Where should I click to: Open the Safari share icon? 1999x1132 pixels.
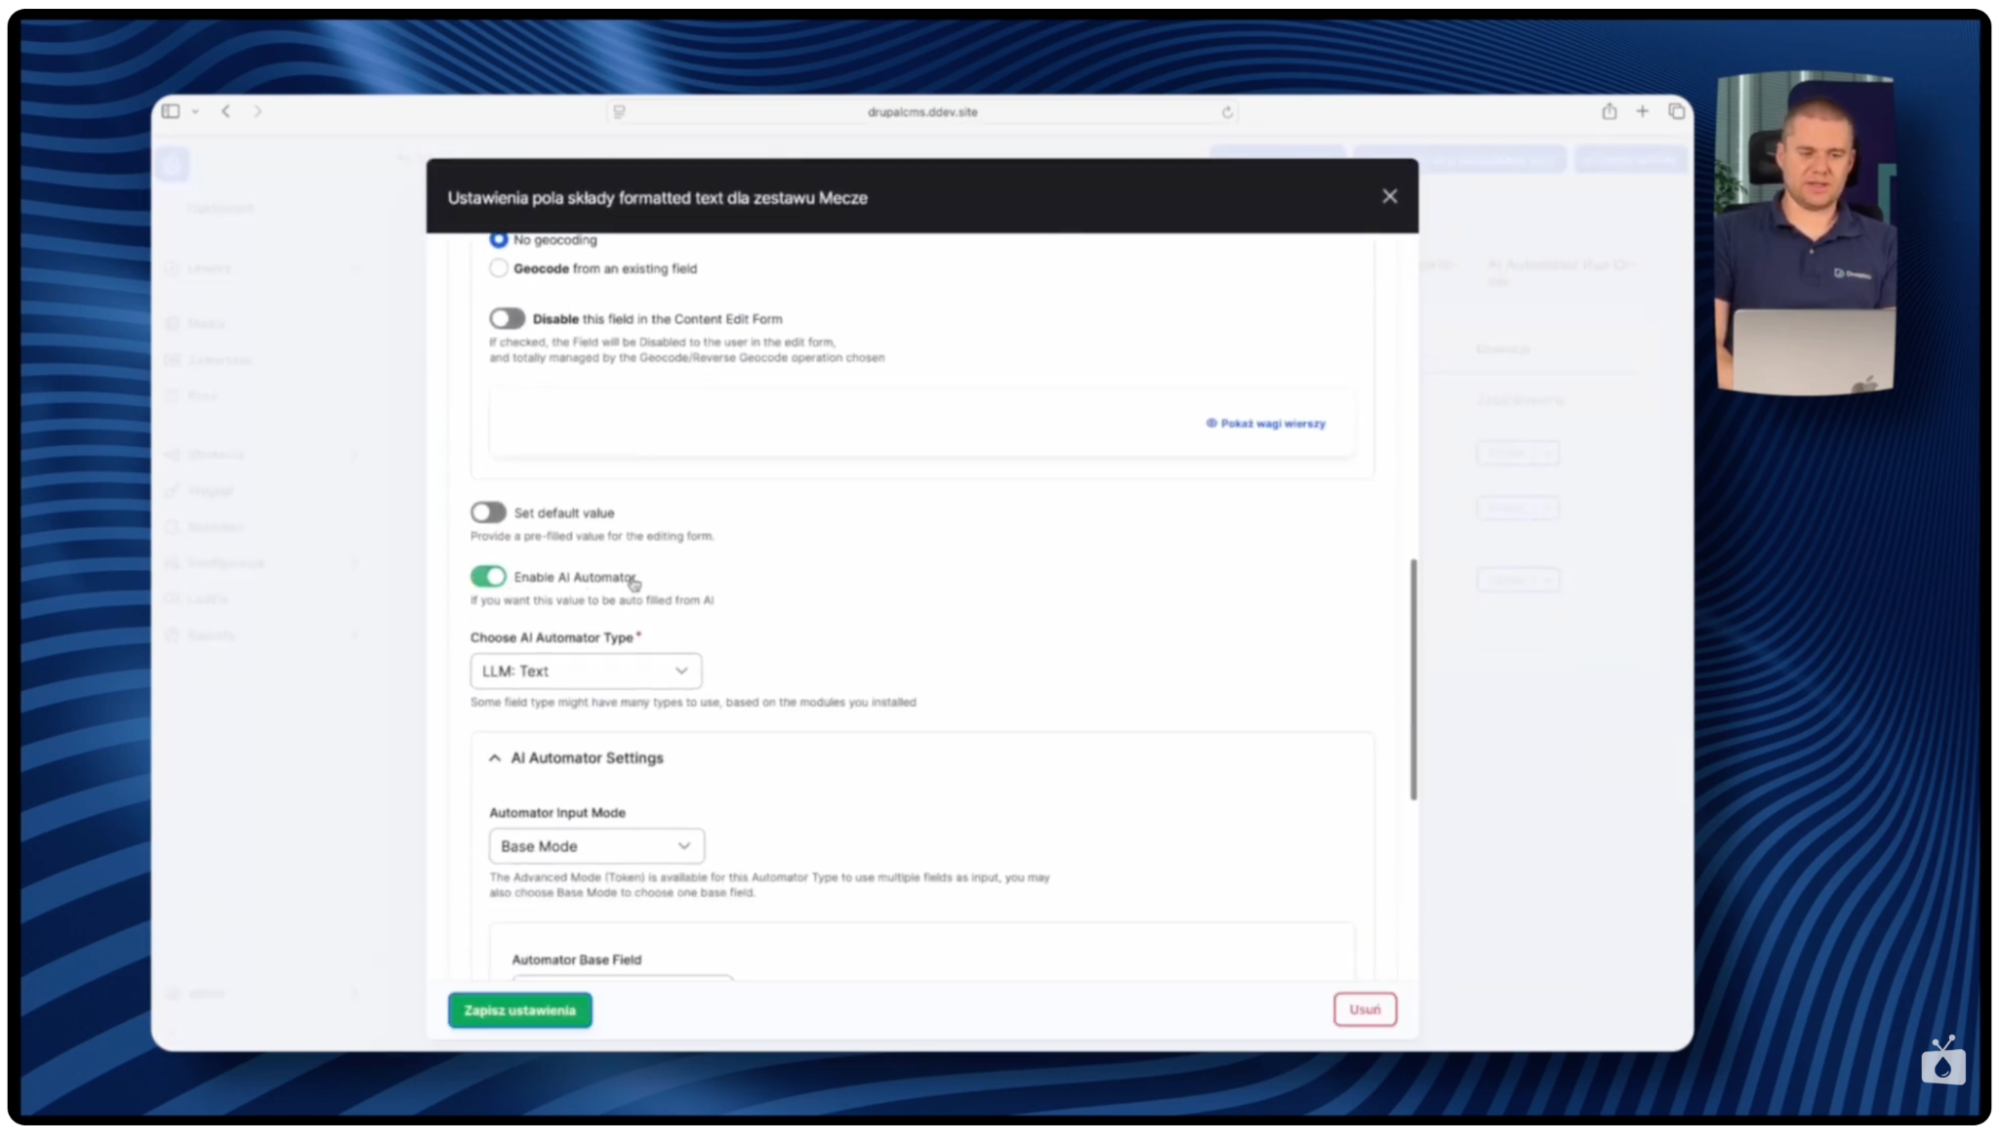coord(1608,111)
